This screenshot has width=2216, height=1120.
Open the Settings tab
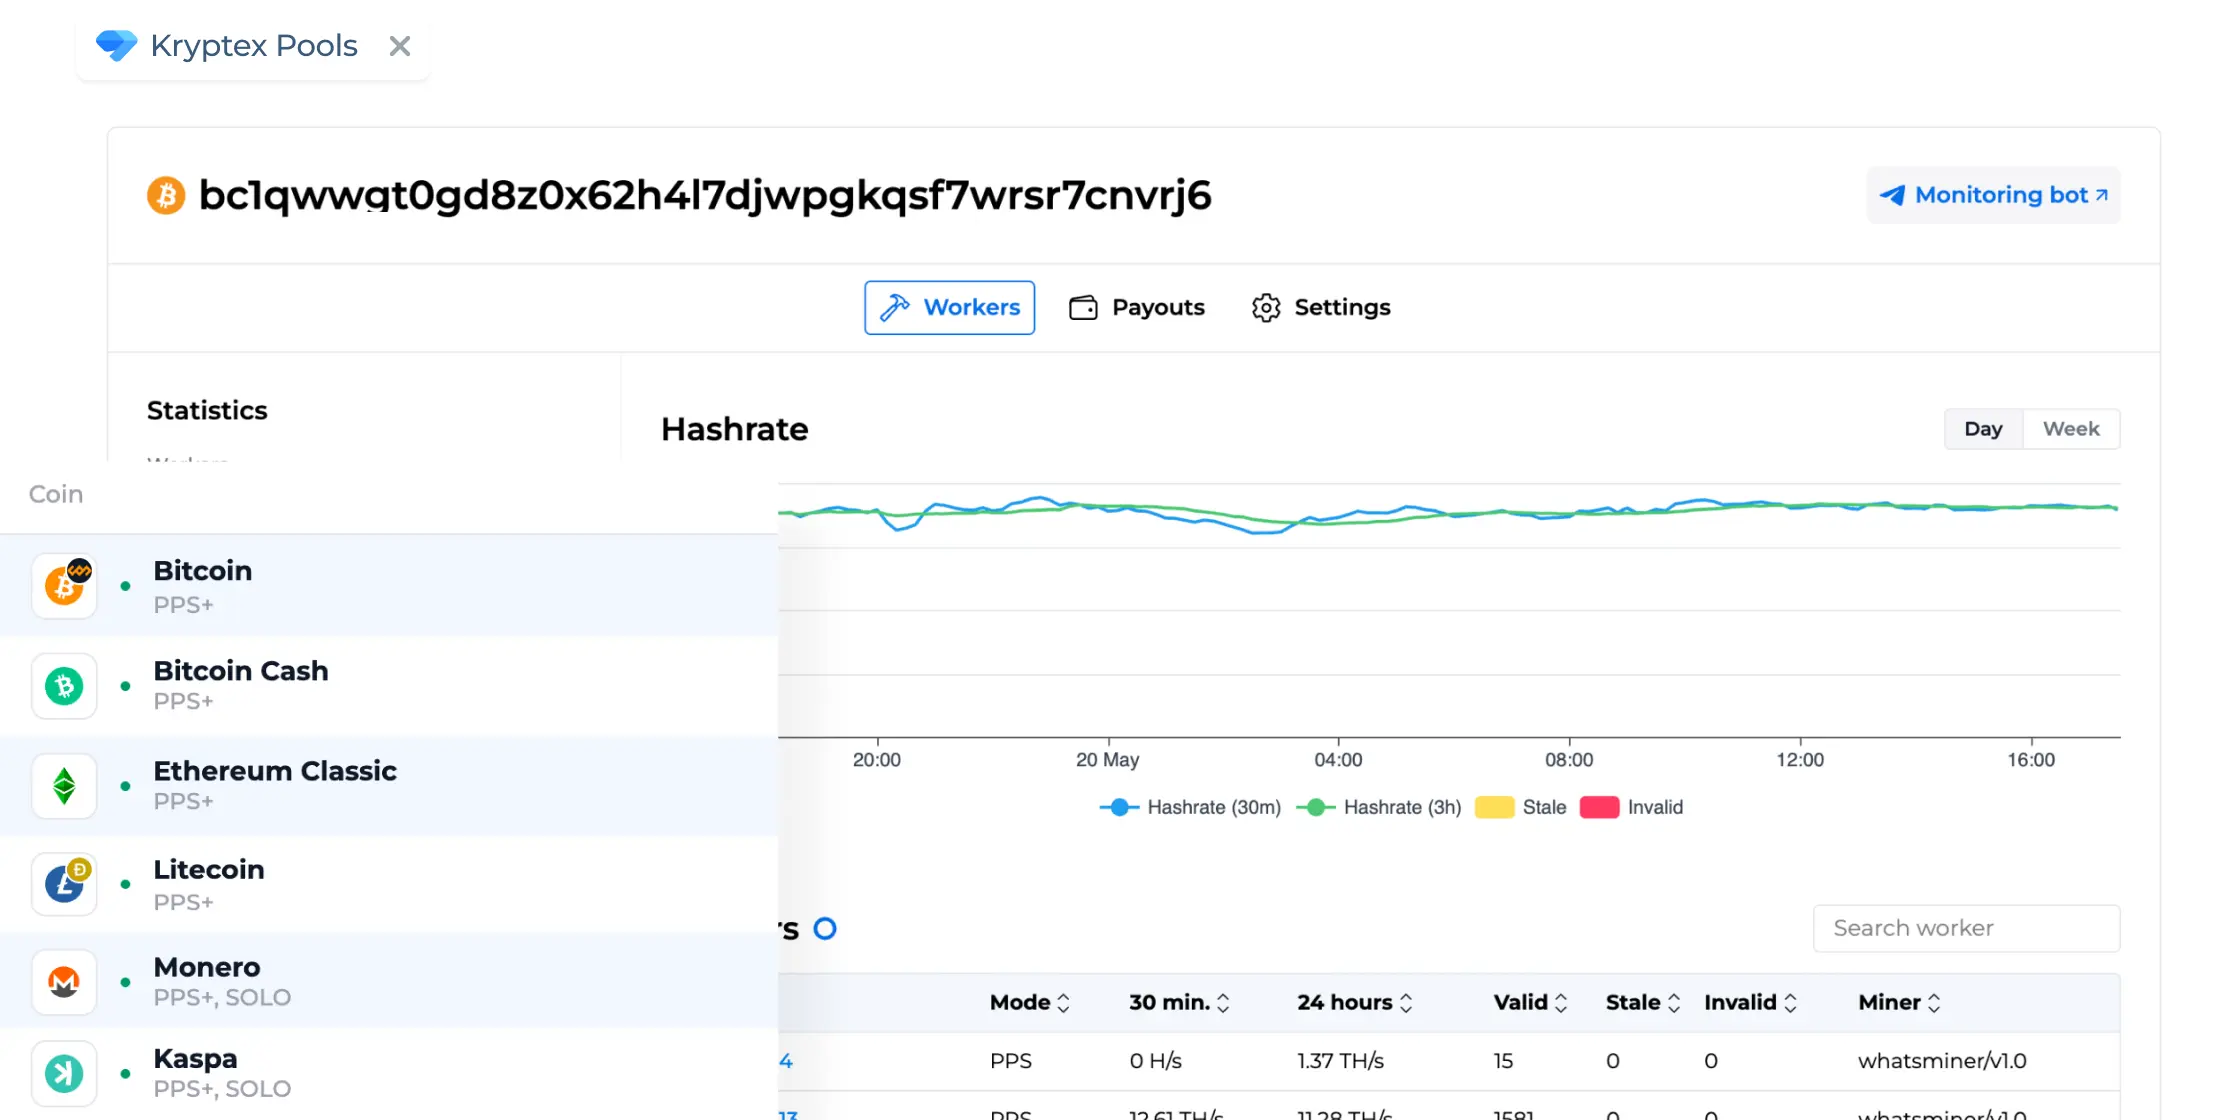(1321, 307)
